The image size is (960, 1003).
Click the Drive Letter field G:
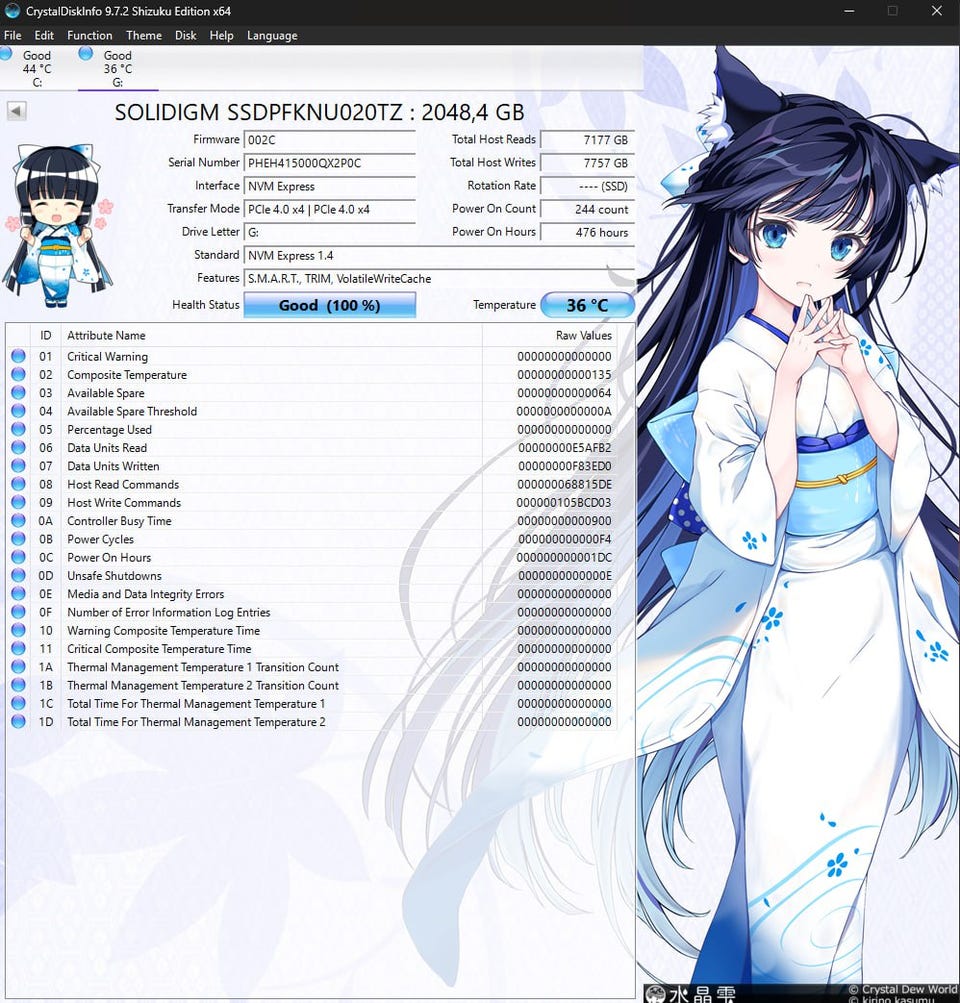pos(329,232)
